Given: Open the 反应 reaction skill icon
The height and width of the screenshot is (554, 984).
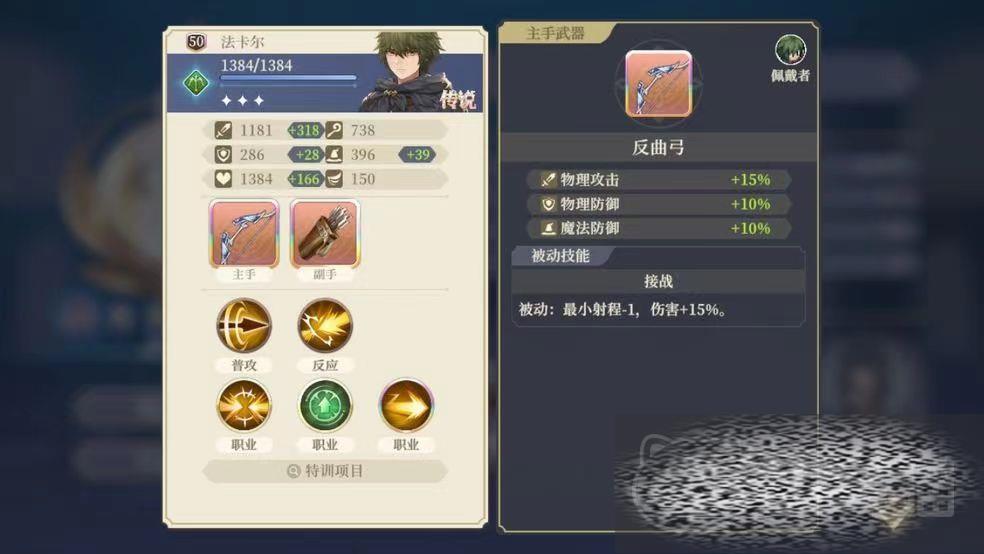Looking at the screenshot, I should 325,325.
